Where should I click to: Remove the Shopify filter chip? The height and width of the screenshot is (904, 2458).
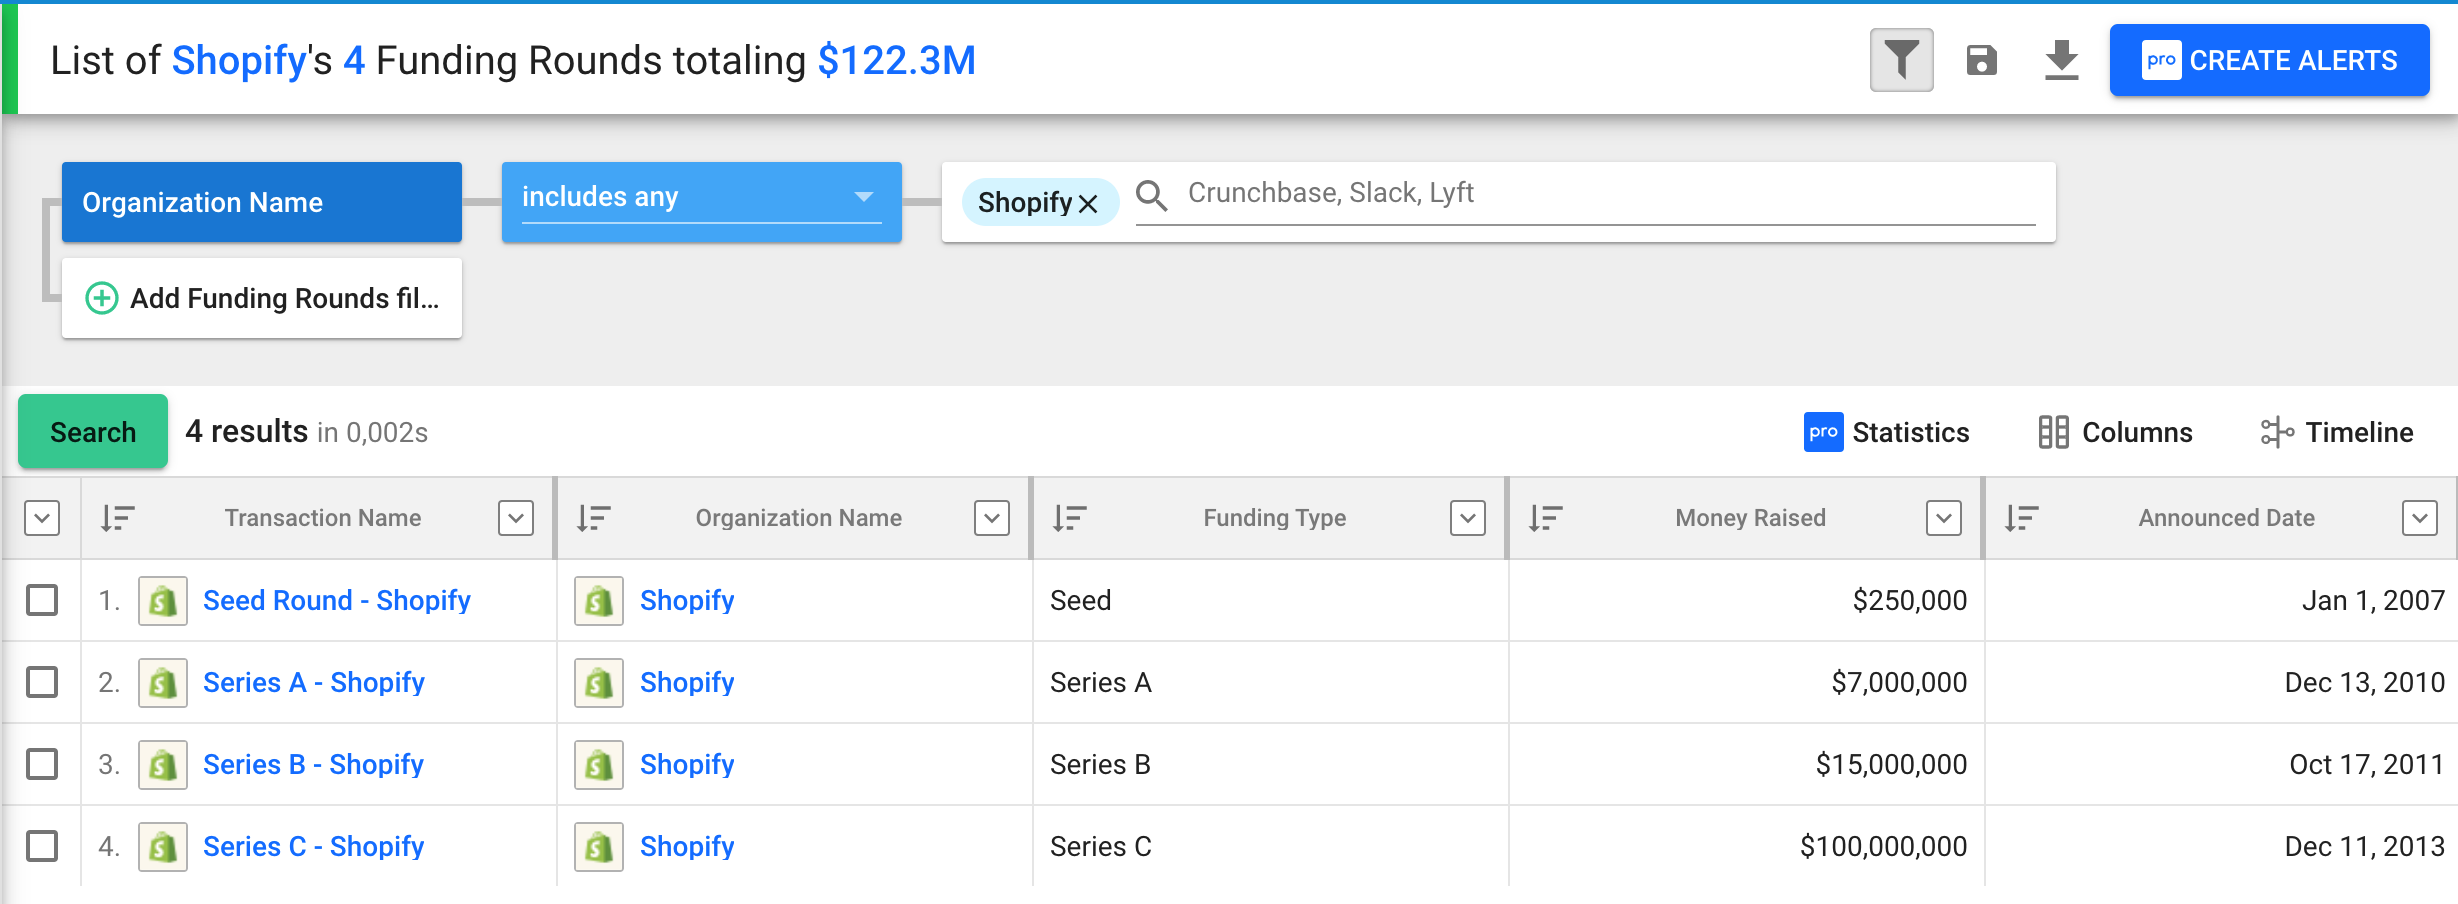pos(1089,203)
